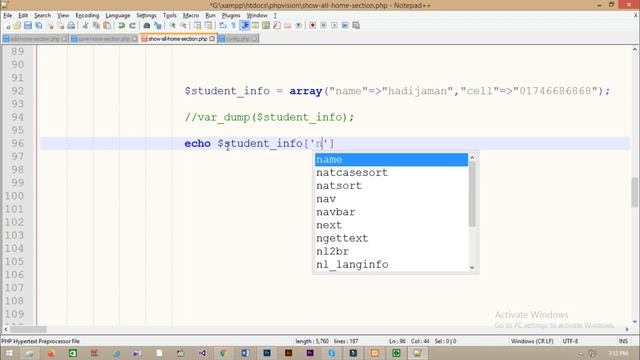
Task: Redo the edit with the Redo arrow
Action: (132, 25)
